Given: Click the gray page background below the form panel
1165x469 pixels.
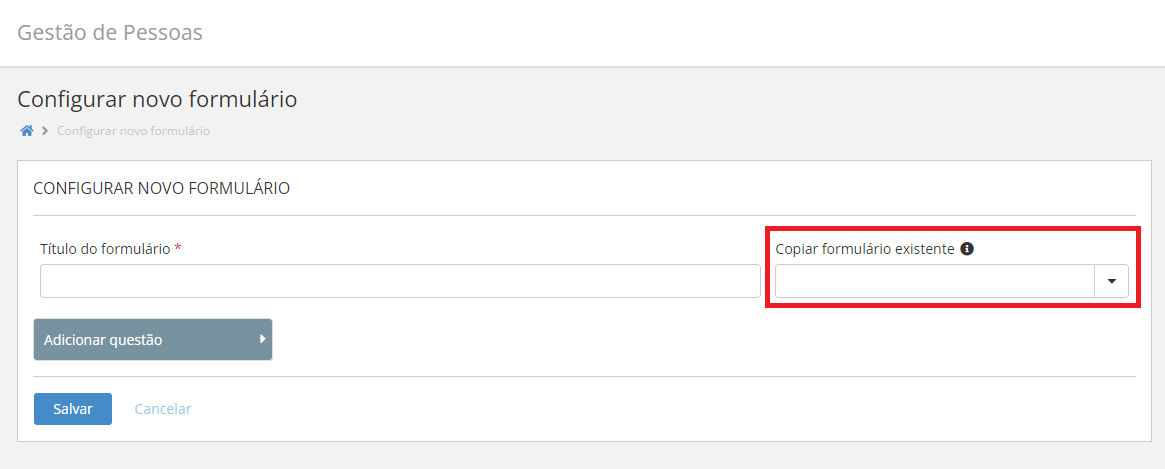Looking at the screenshot, I should [x=580, y=456].
